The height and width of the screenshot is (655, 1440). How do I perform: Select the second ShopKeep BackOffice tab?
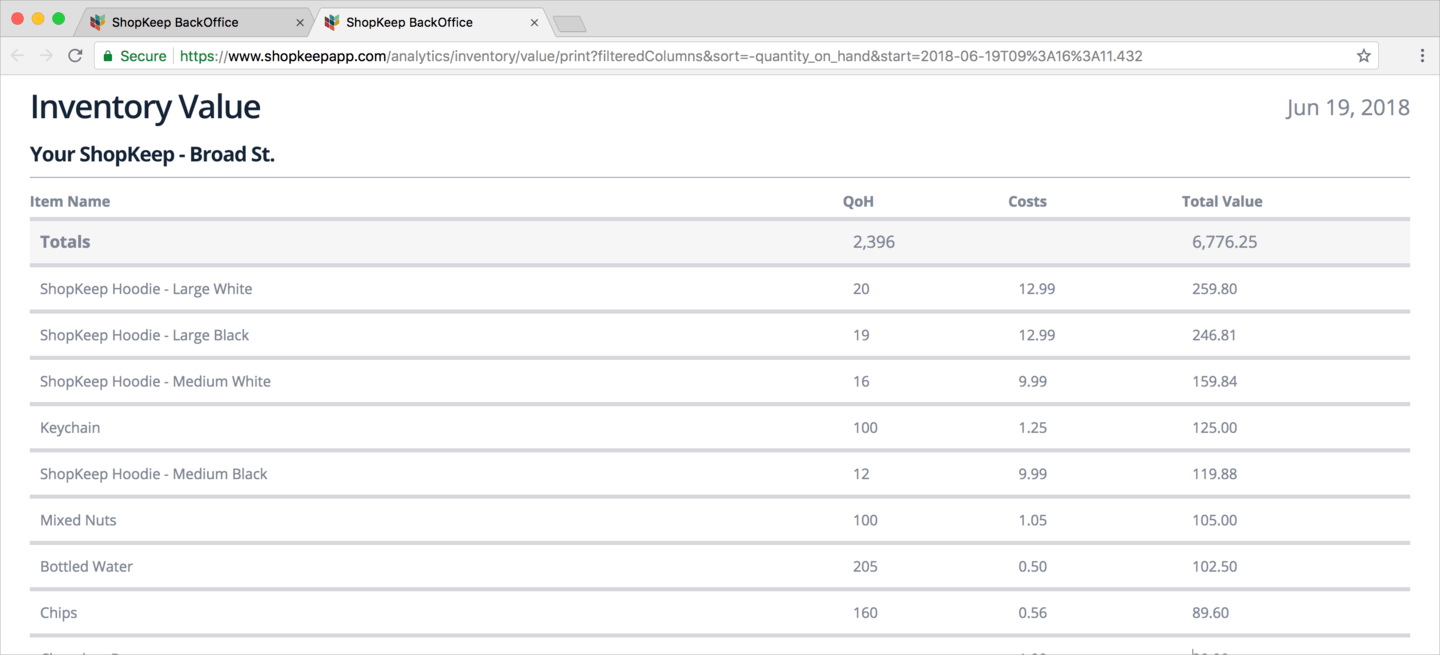coord(428,22)
